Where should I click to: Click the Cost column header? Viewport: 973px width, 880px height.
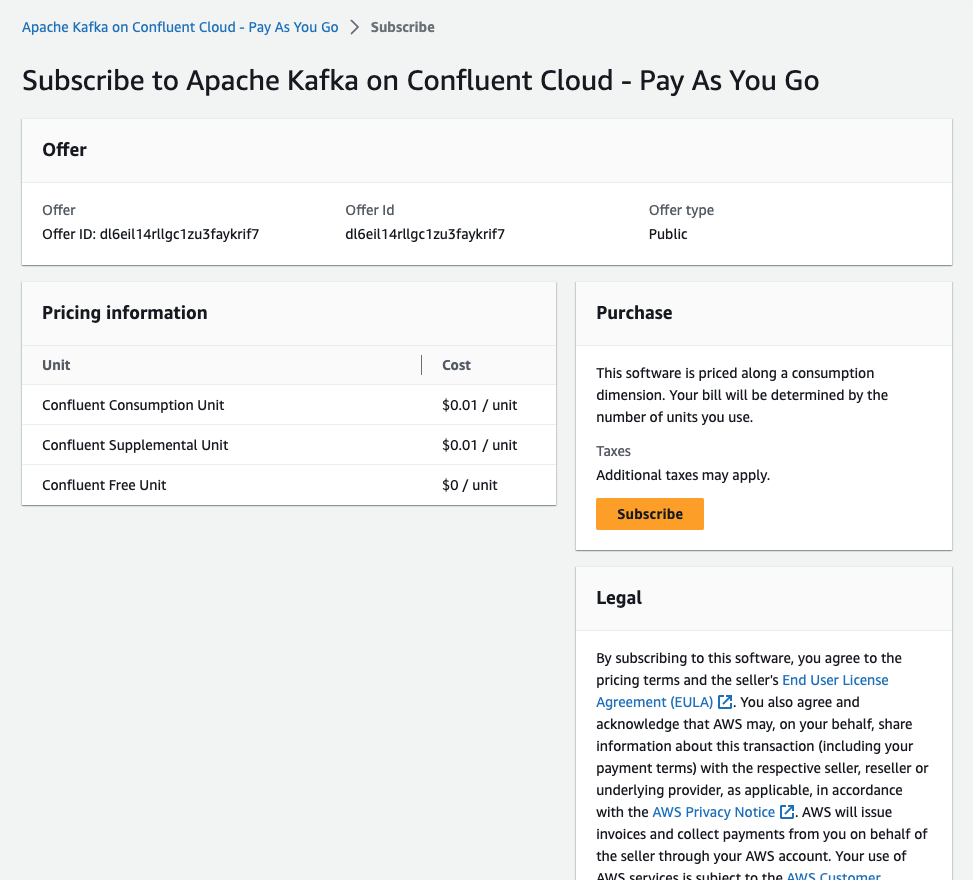coord(456,365)
